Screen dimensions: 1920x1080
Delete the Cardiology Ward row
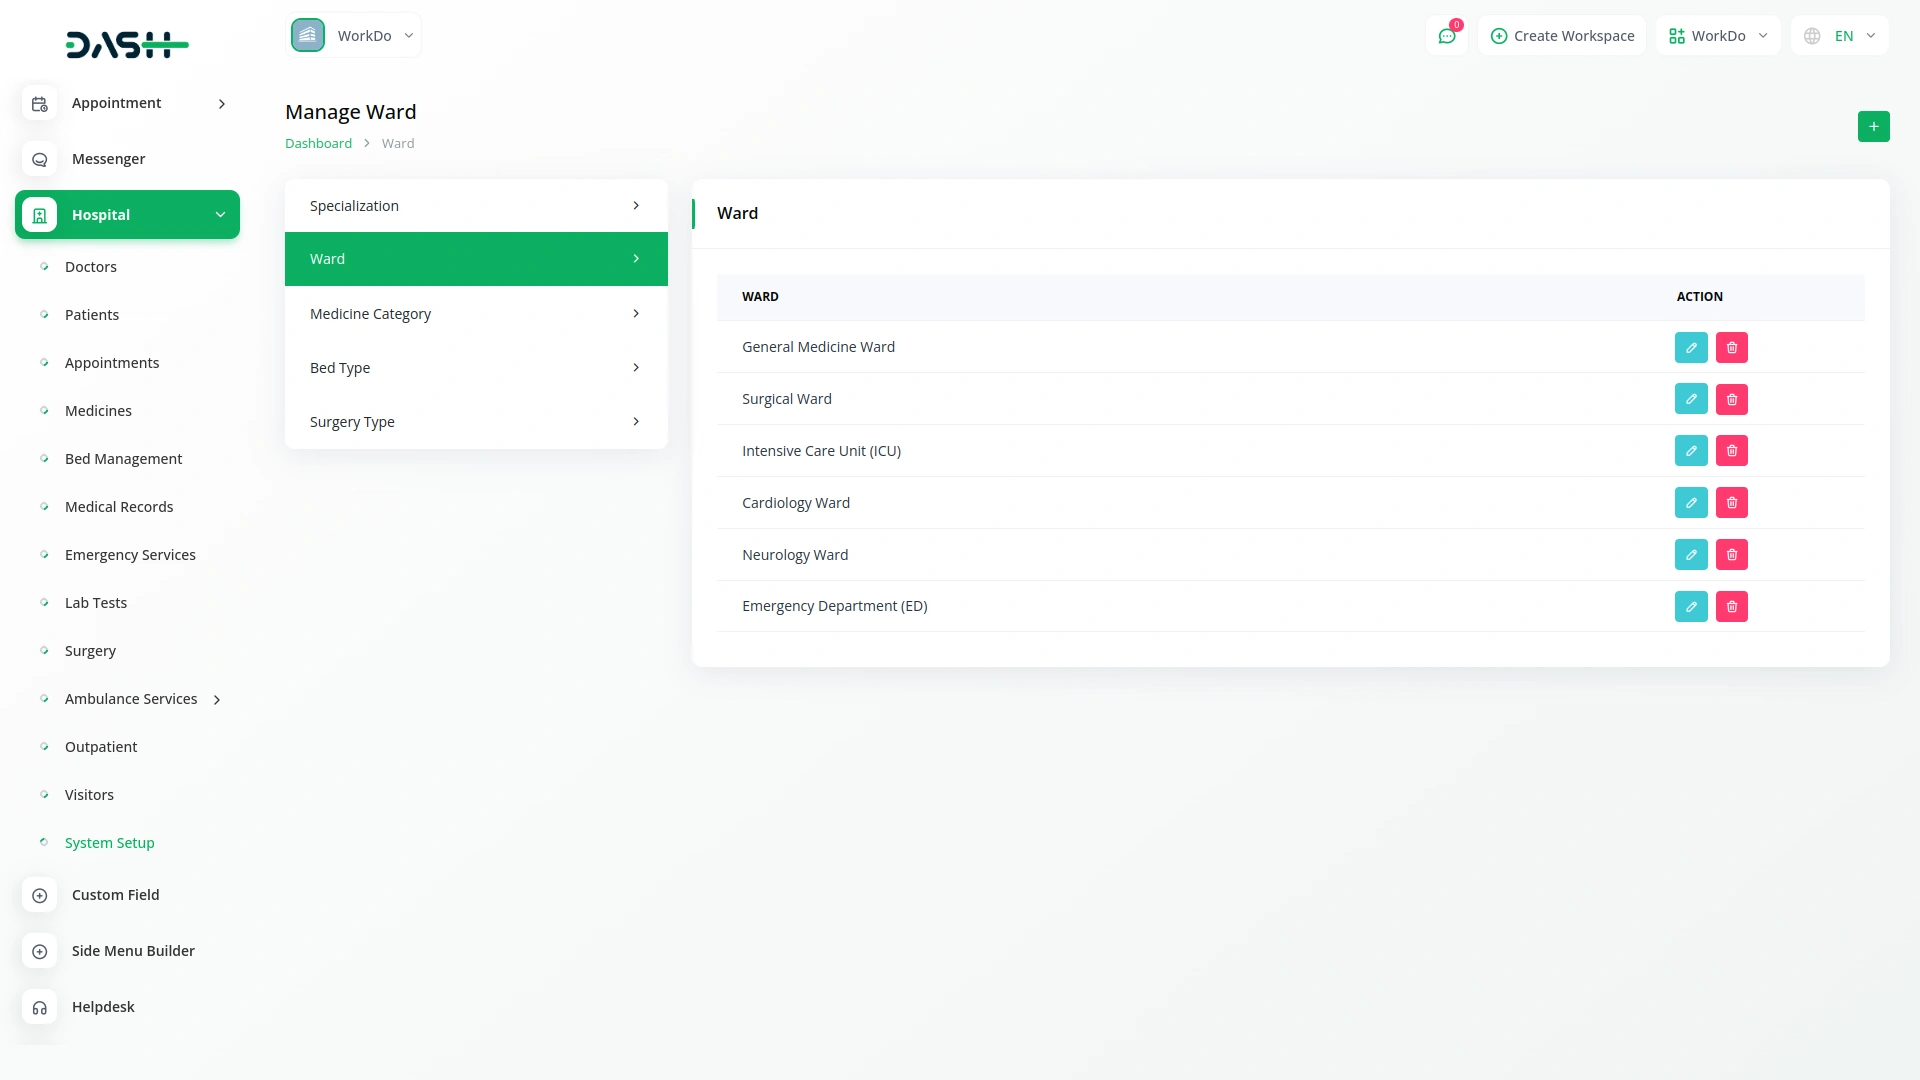(1732, 503)
